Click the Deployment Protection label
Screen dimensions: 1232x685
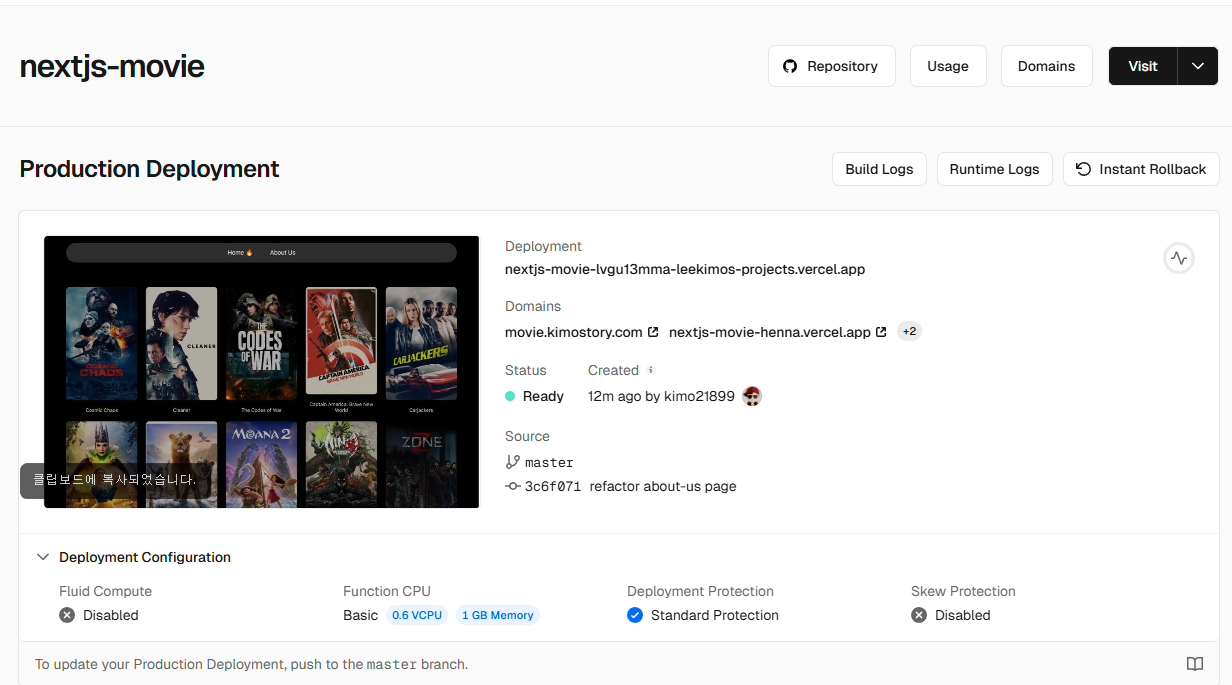point(700,591)
